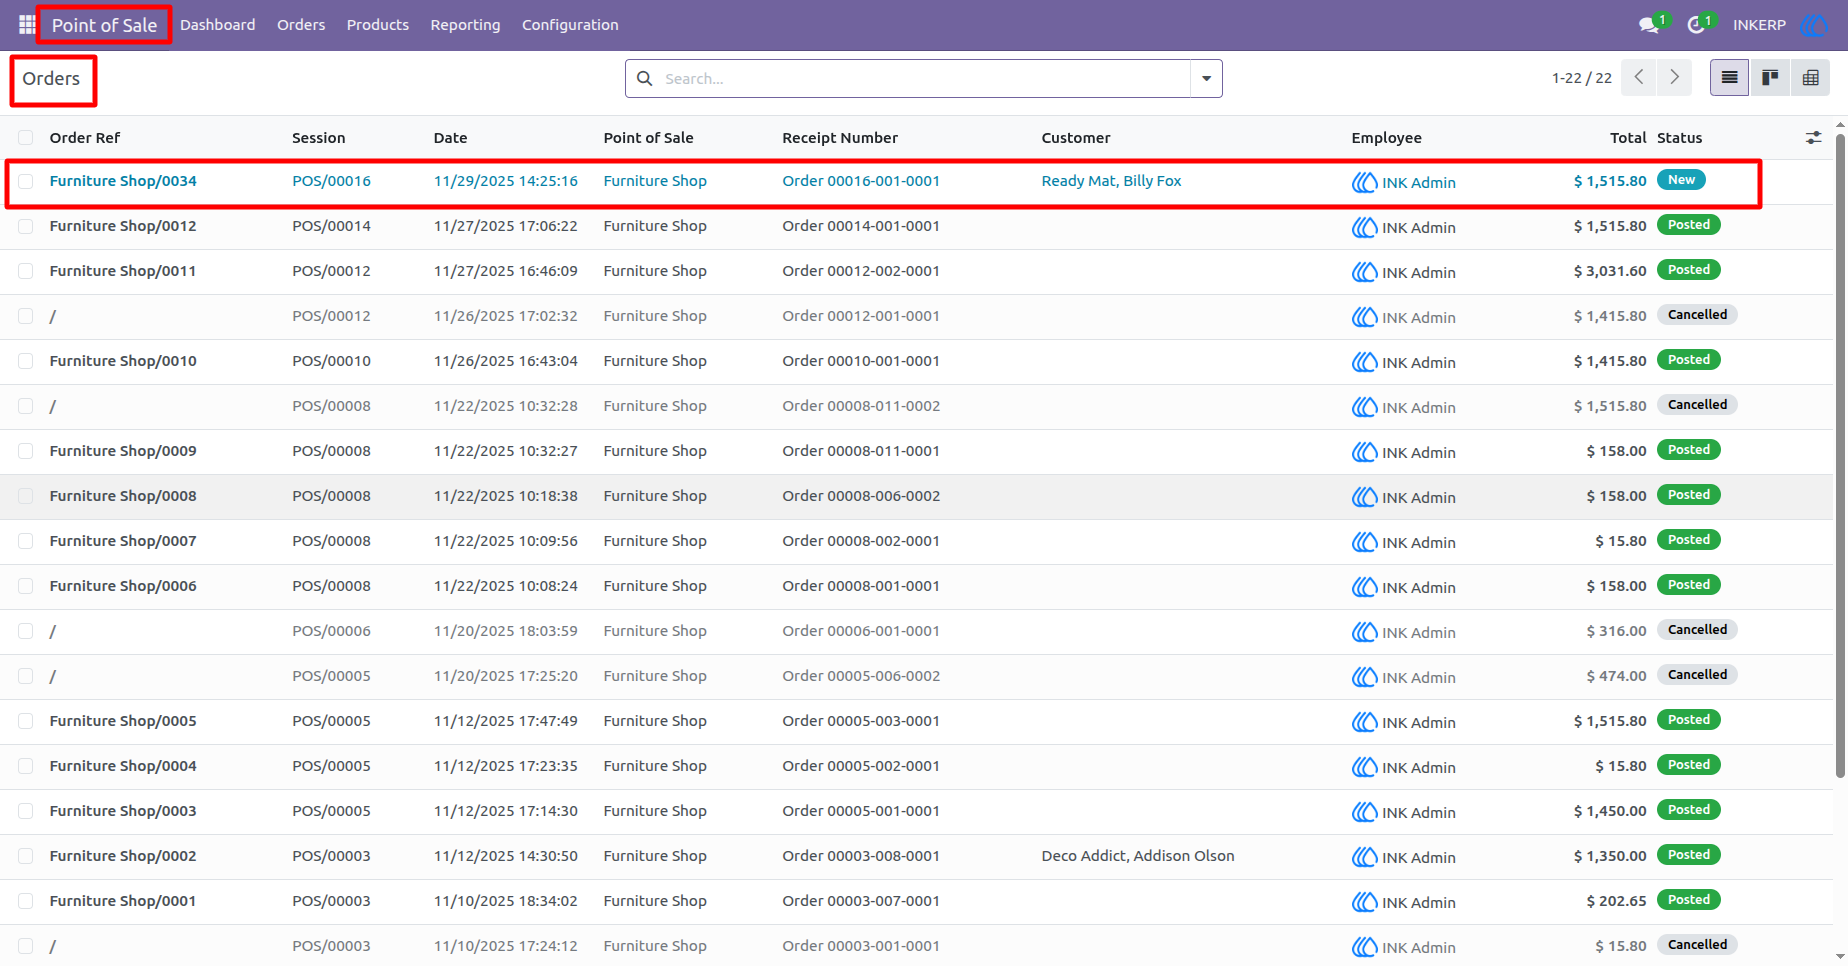The width and height of the screenshot is (1848, 966).
Task: Check the box for Furniture Shop/0012
Action: click(26, 226)
